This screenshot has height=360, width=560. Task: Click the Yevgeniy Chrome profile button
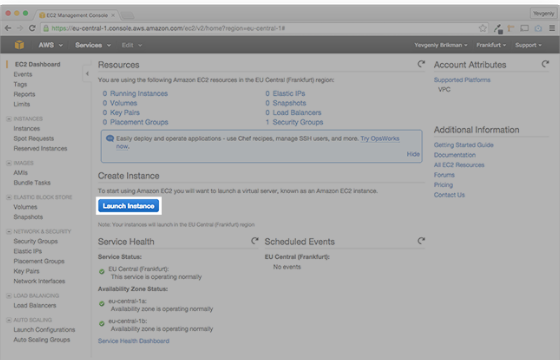pyautogui.click(x=543, y=14)
